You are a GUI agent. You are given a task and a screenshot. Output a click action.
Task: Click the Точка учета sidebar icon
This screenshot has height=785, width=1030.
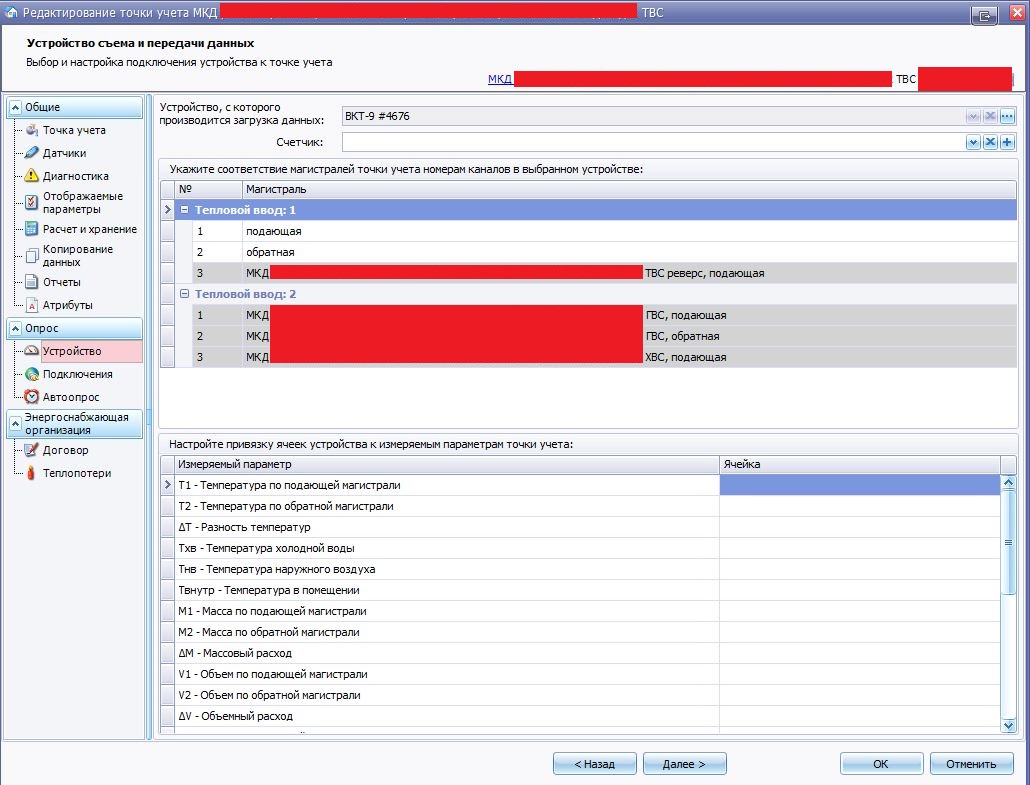[32, 130]
